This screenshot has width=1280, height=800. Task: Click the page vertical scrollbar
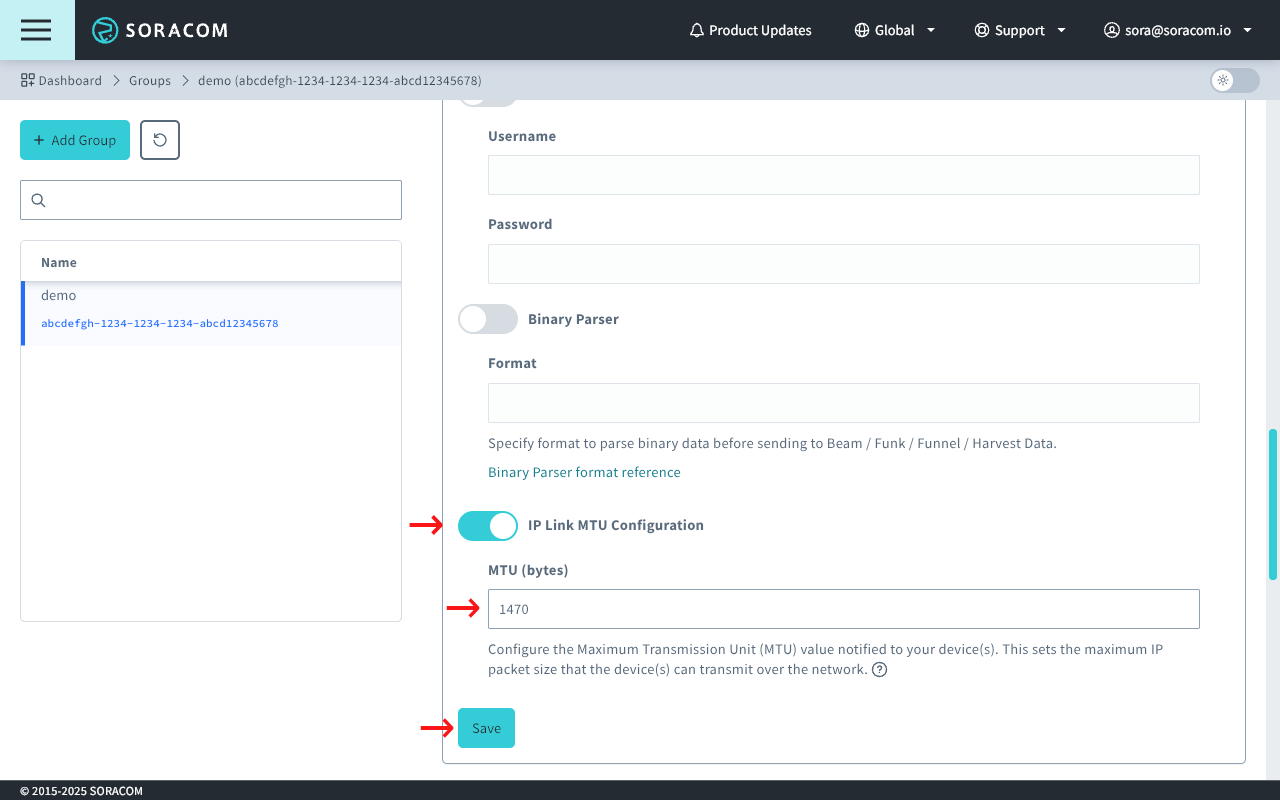click(x=1273, y=504)
